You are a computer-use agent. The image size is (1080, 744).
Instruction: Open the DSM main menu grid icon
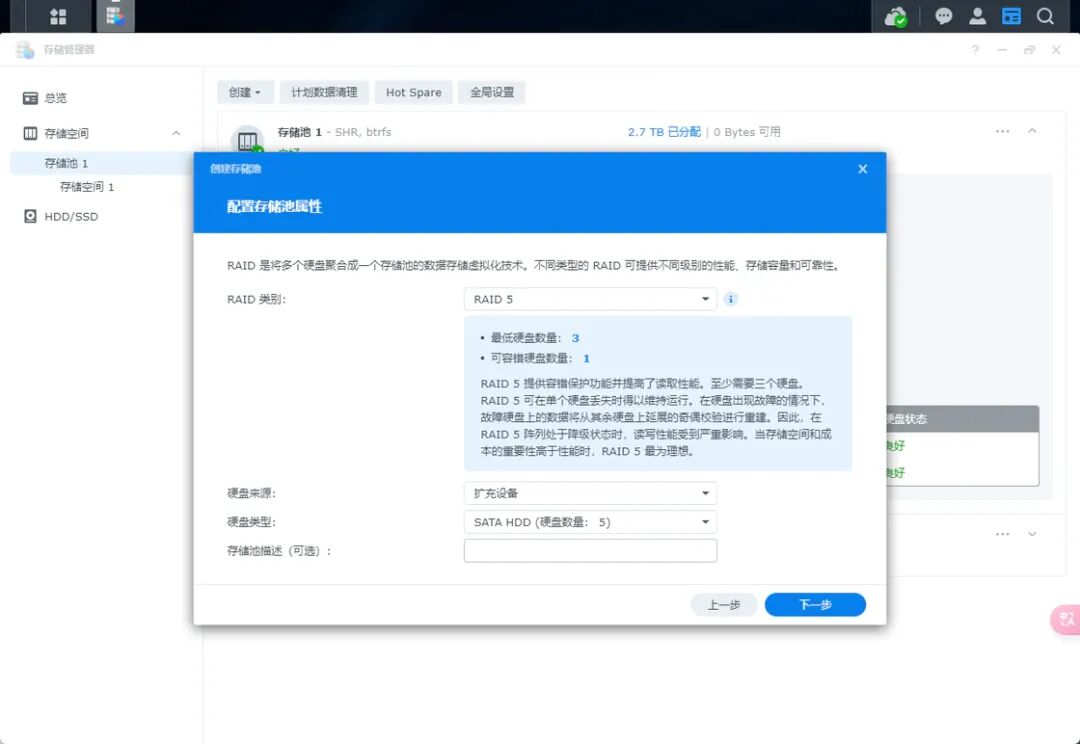click(58, 16)
